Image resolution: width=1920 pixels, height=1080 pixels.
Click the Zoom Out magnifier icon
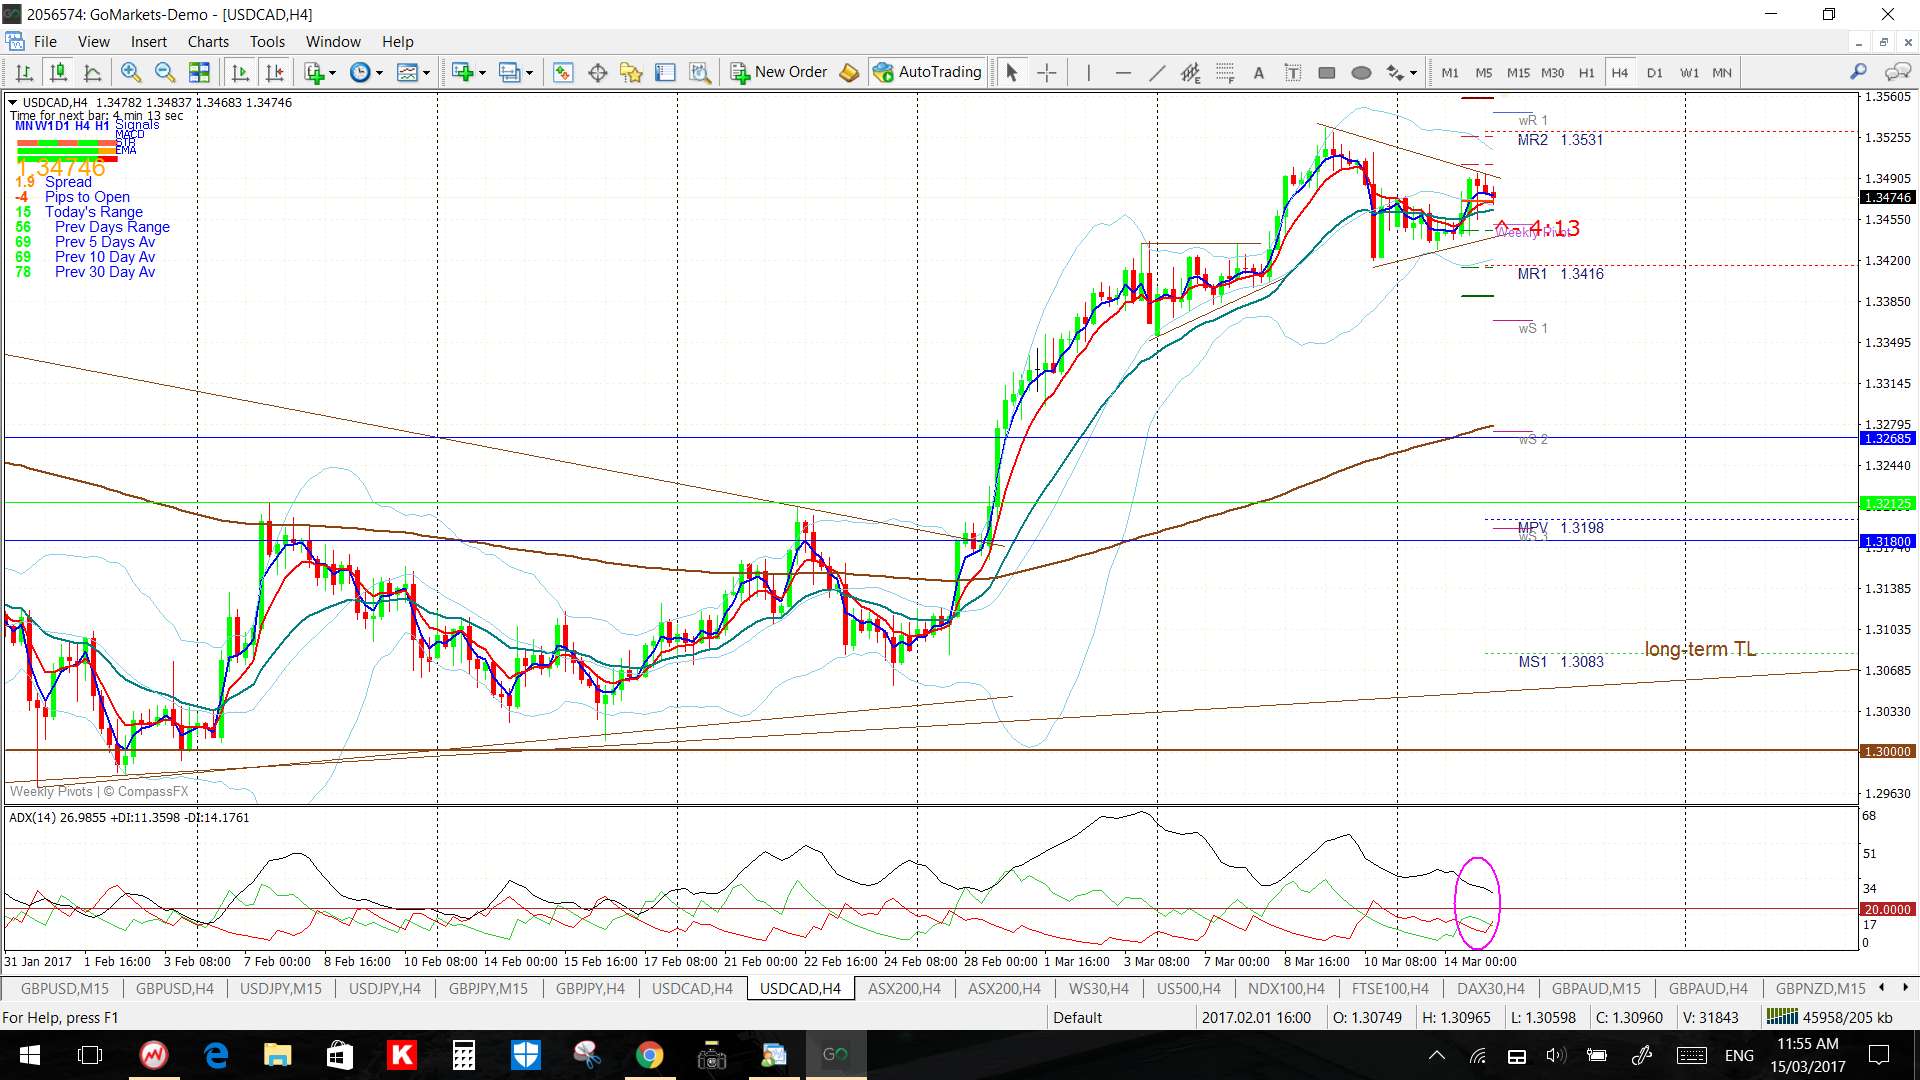[165, 72]
